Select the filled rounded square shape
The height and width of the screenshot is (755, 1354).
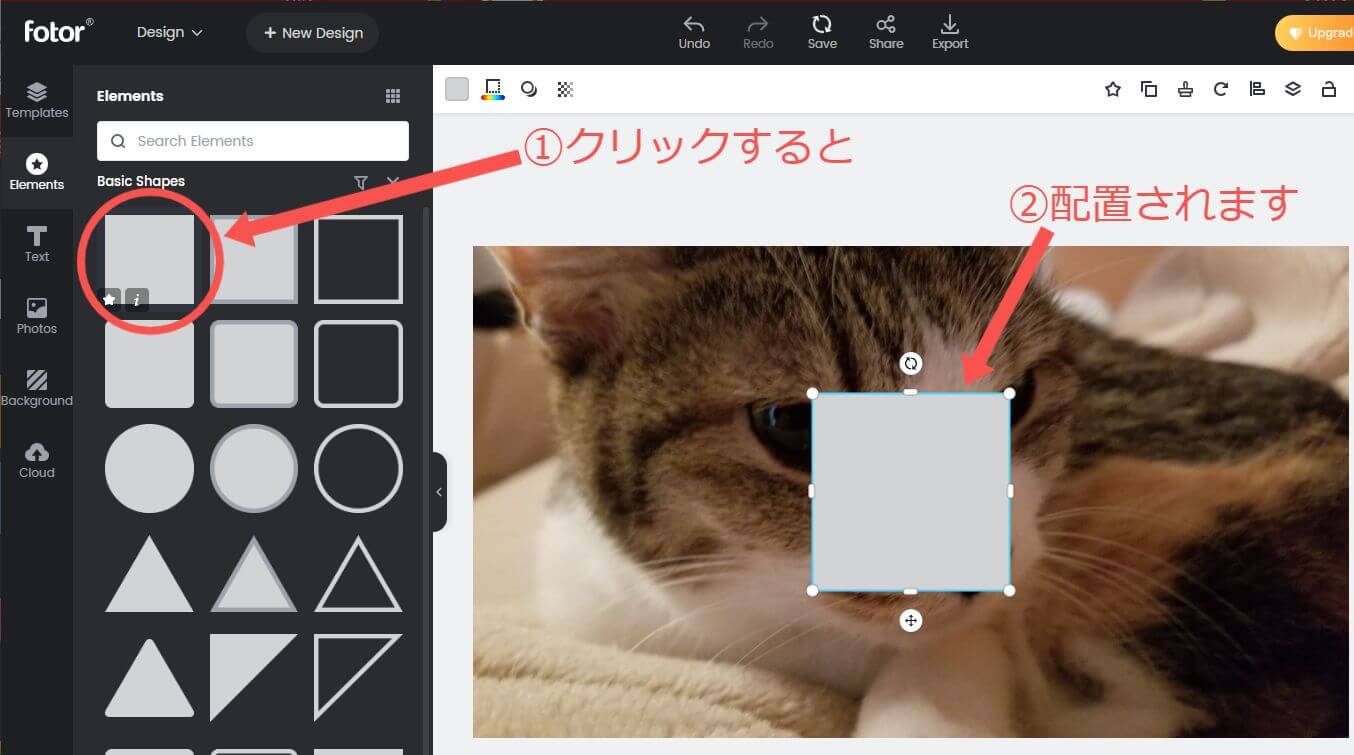149,364
